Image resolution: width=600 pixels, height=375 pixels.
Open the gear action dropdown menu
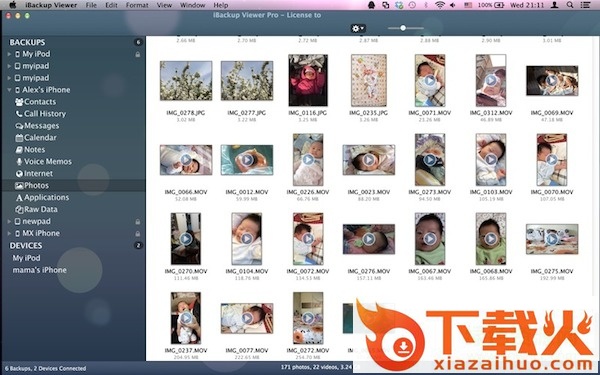pyautogui.click(x=358, y=28)
